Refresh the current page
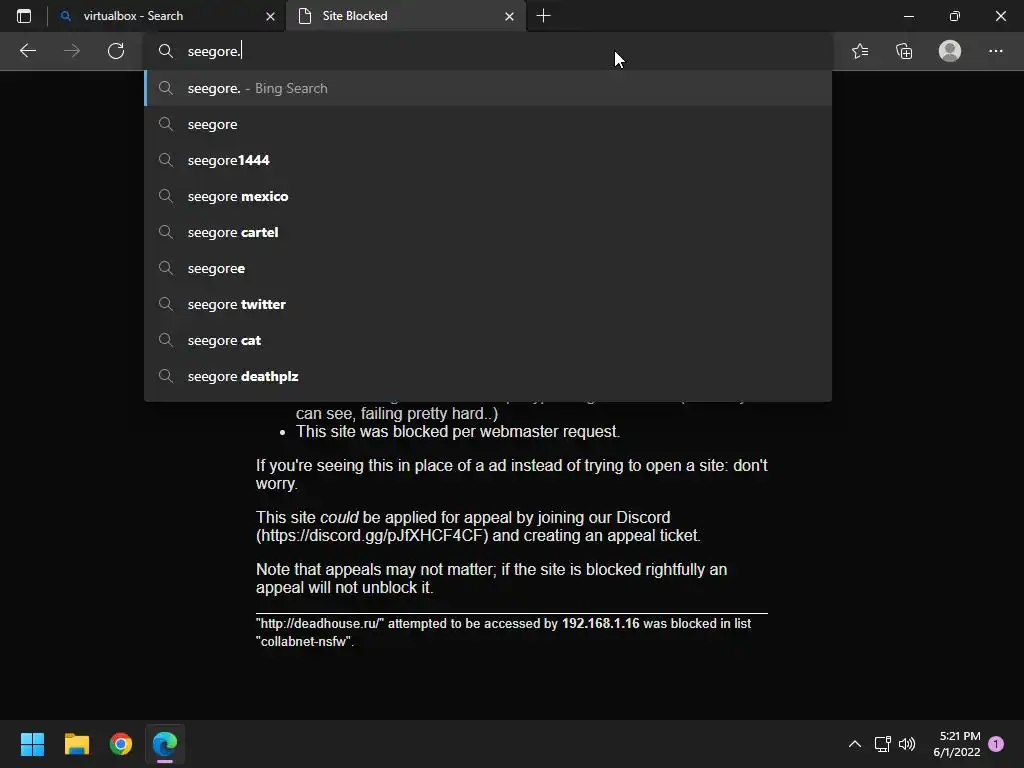This screenshot has height=768, width=1024. 116,51
